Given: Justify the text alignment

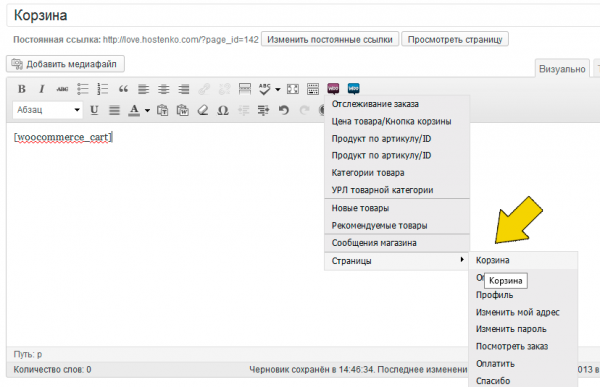Looking at the screenshot, I should [x=114, y=110].
